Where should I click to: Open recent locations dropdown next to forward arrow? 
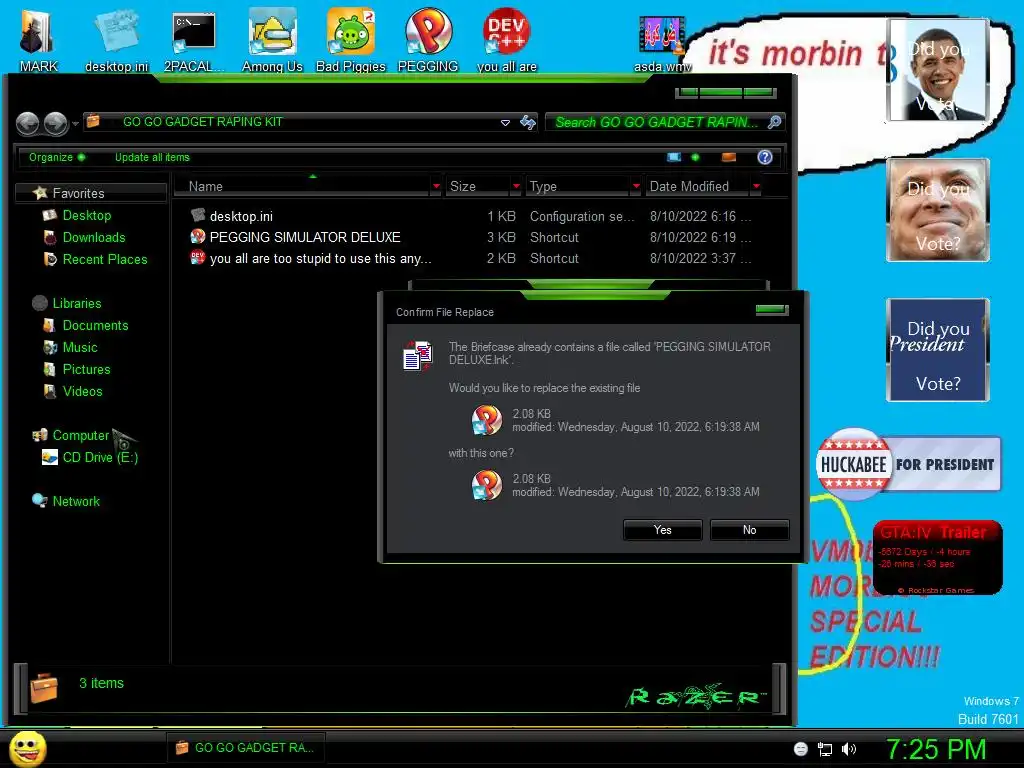(76, 123)
